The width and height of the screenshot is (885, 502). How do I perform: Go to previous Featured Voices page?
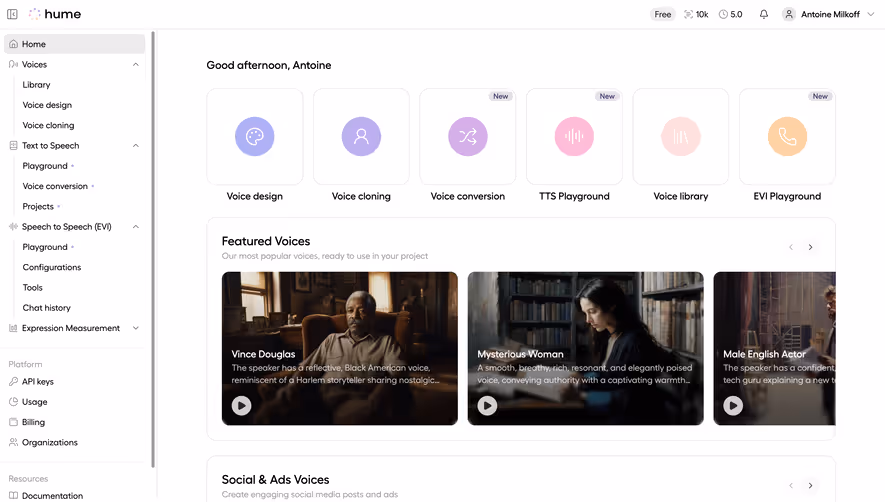tap(791, 247)
